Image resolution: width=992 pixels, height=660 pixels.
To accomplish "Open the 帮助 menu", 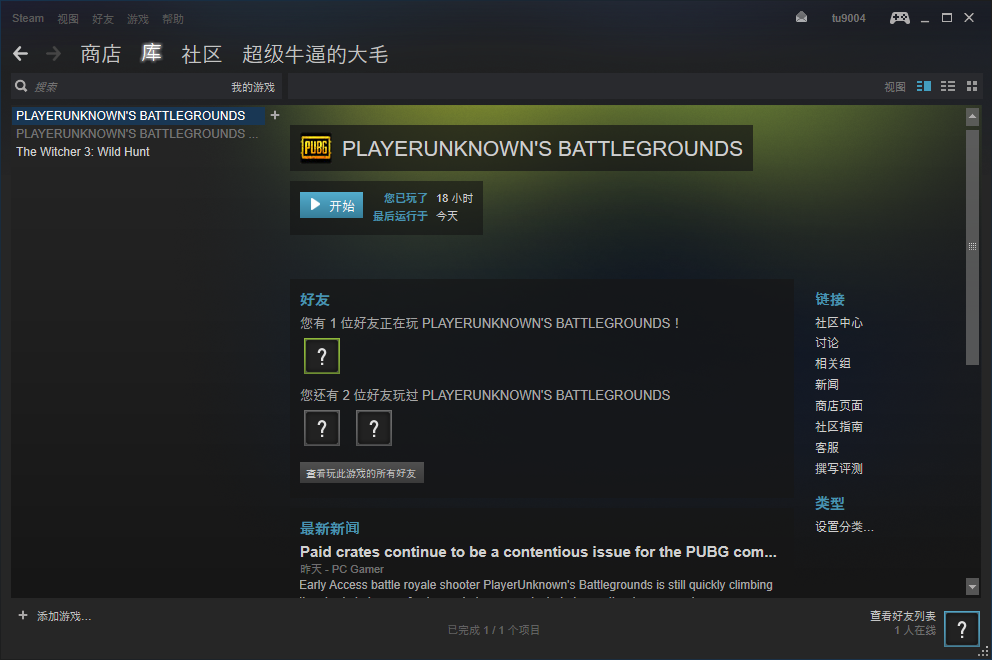I will (x=173, y=19).
